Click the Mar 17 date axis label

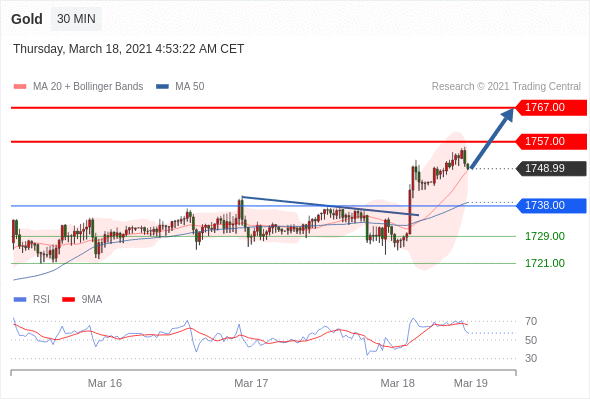click(251, 383)
